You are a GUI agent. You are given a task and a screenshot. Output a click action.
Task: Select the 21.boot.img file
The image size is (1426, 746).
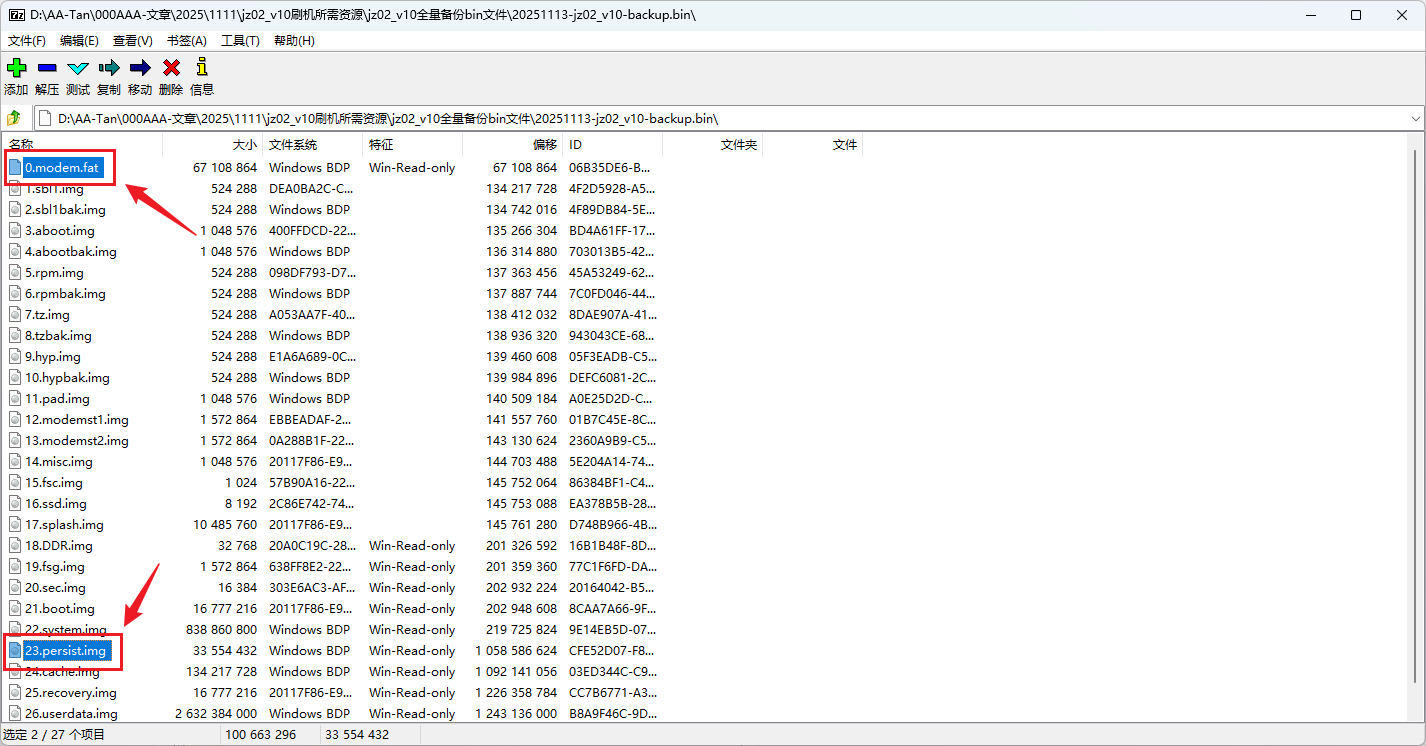[x=60, y=609]
